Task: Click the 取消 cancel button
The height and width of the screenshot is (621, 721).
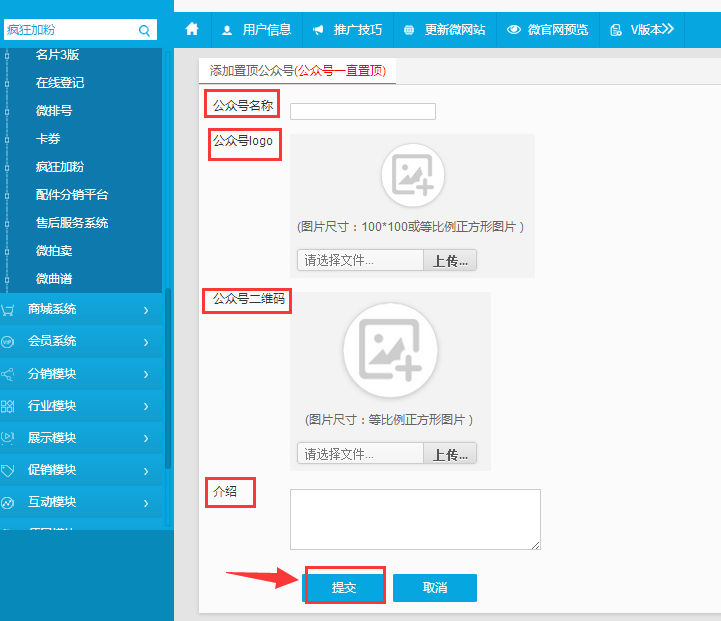Action: (x=435, y=587)
